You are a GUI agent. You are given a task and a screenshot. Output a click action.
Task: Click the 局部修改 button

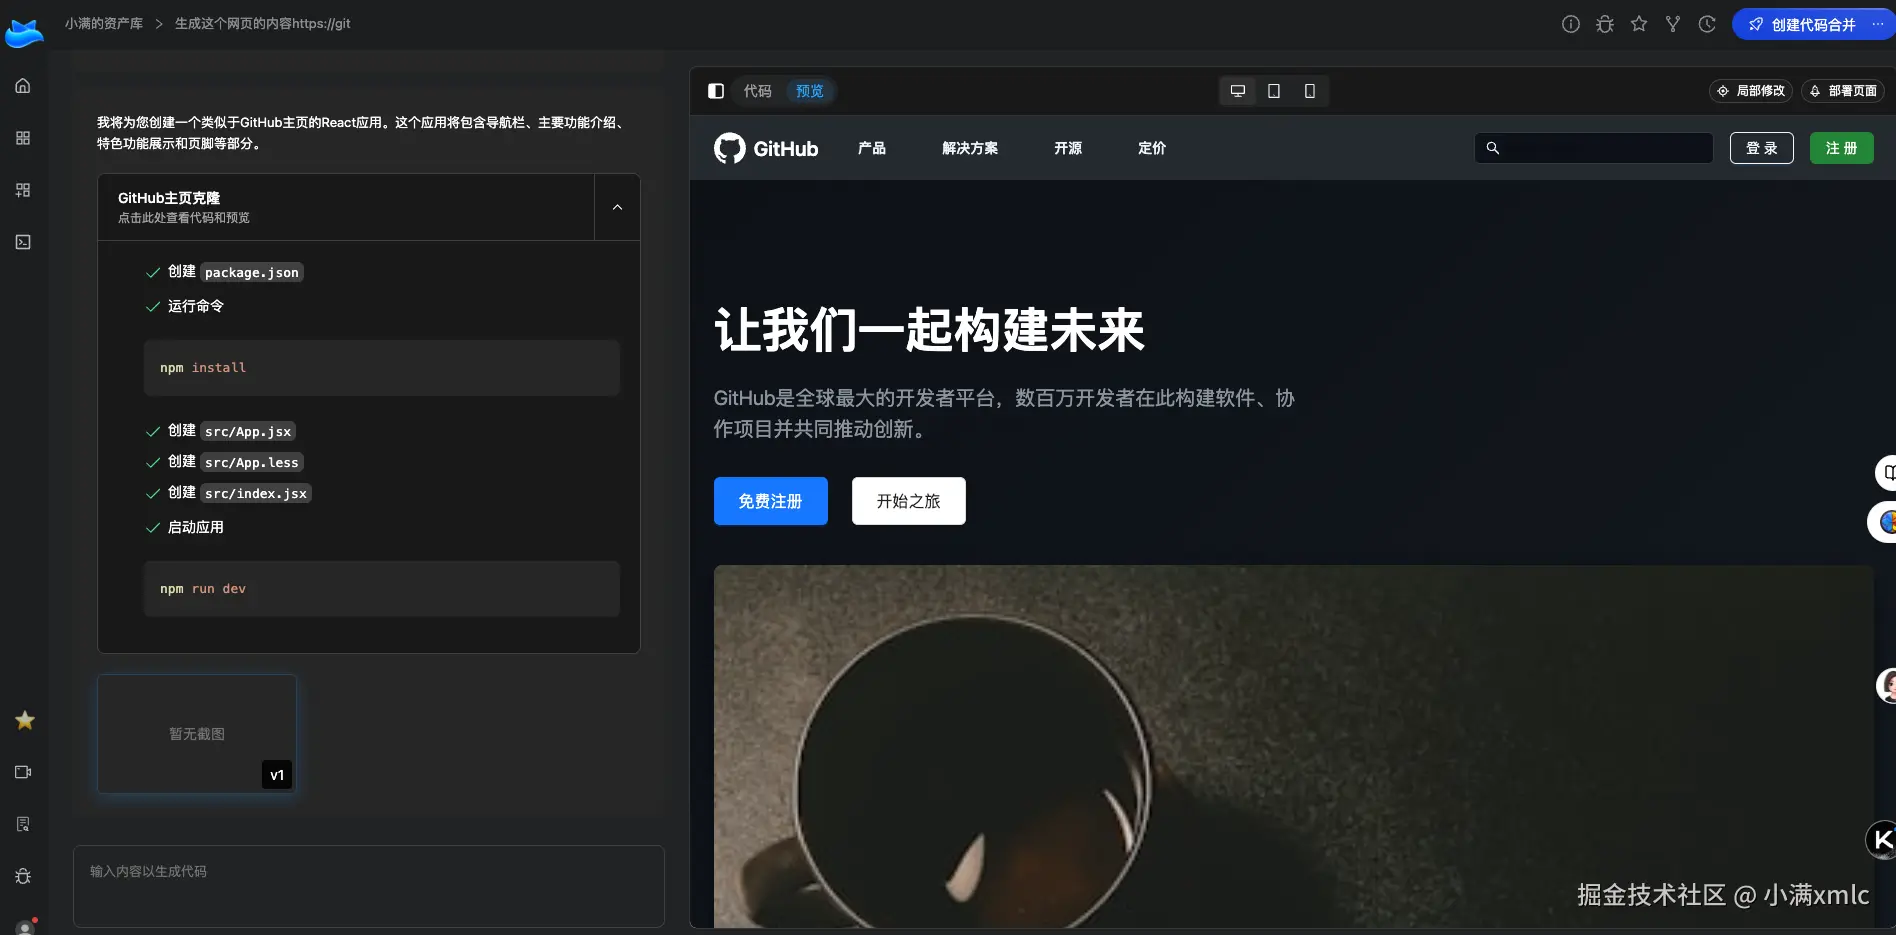[1751, 91]
